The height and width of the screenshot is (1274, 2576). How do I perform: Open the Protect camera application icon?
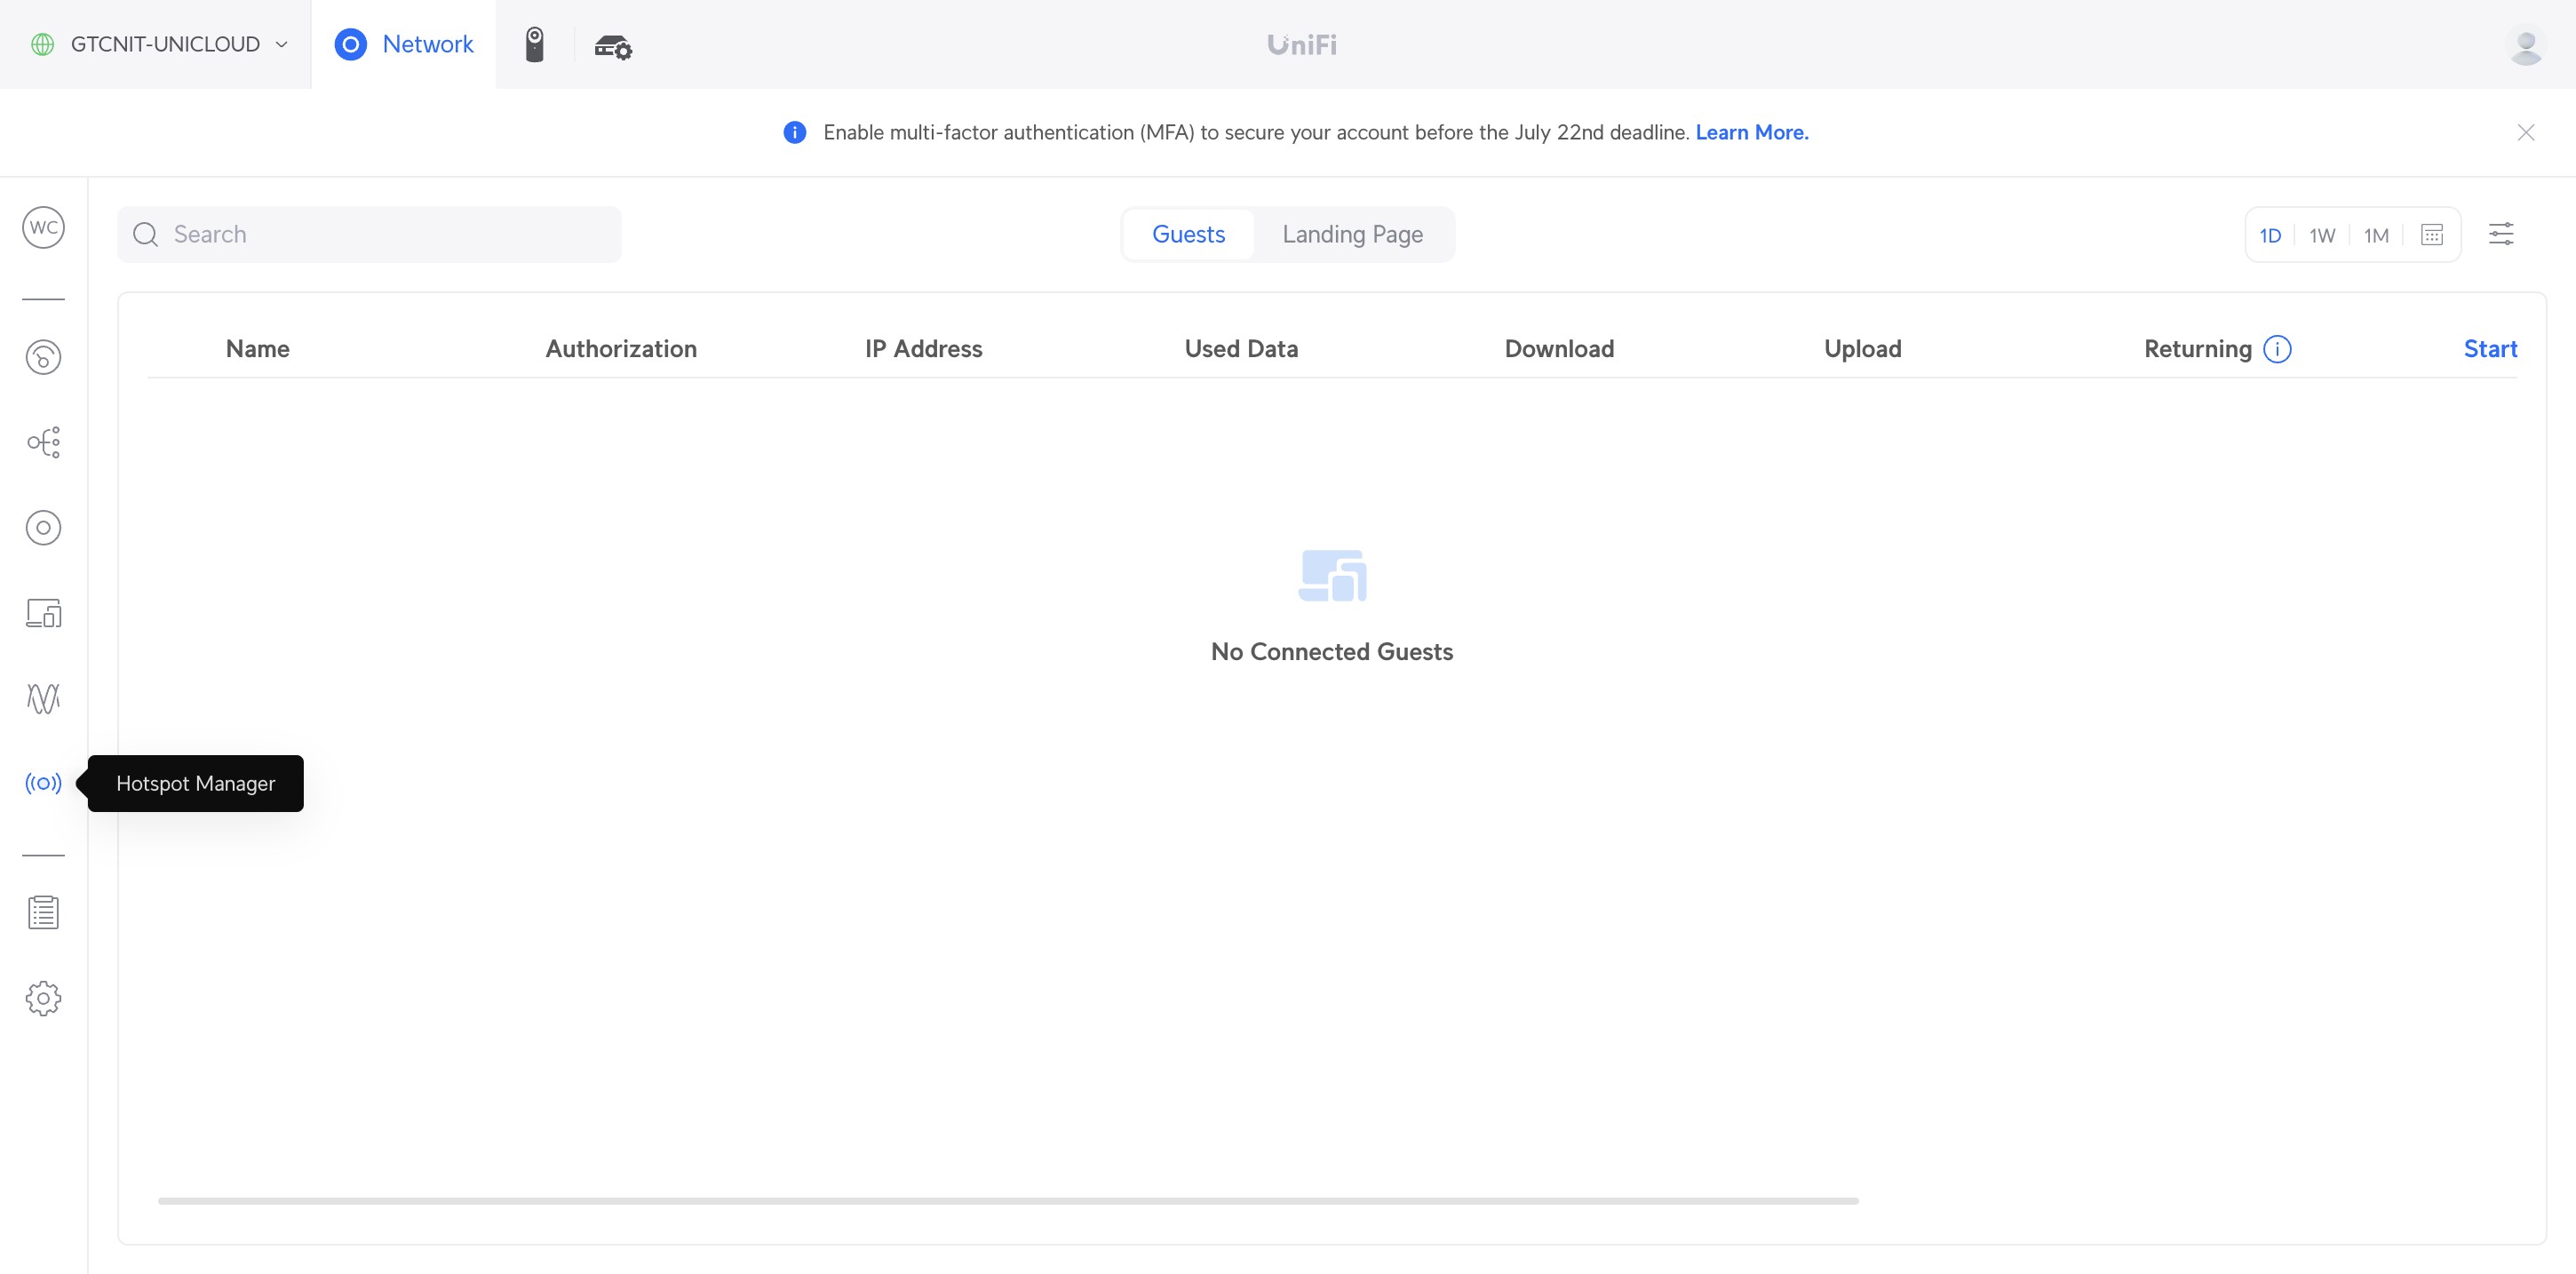pos(534,44)
